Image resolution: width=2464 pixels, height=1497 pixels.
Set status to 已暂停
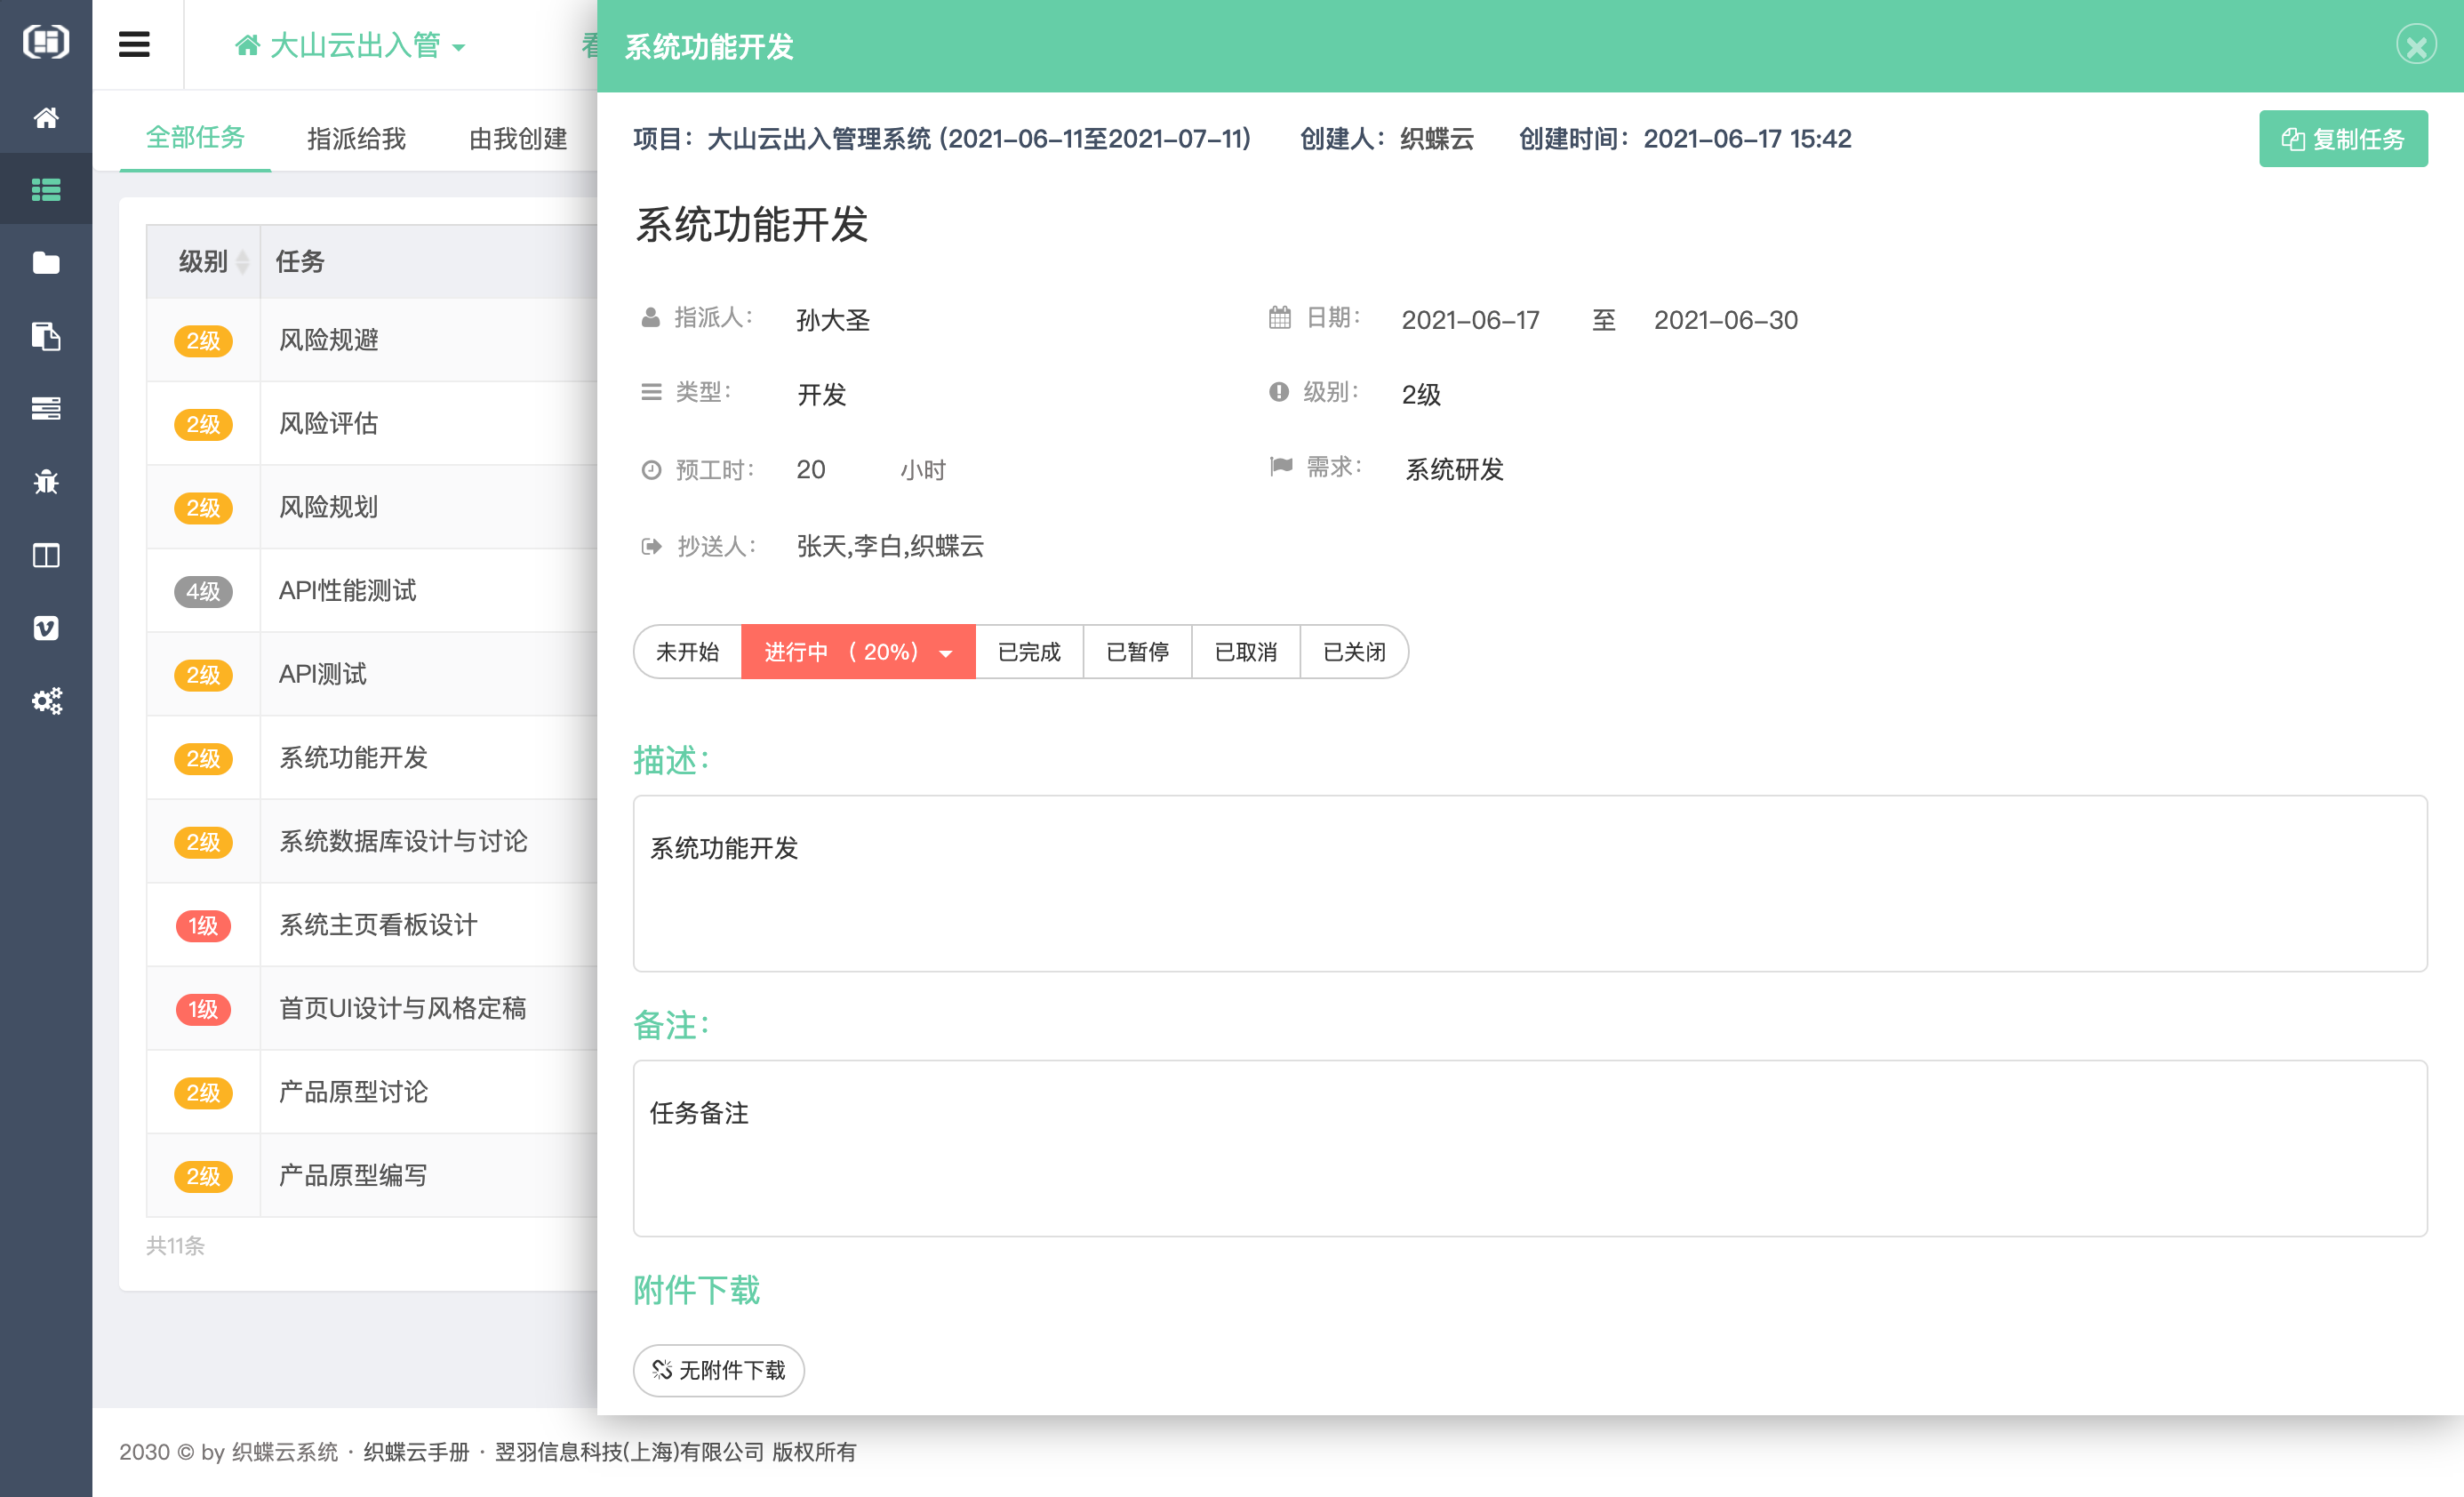[x=1137, y=652]
